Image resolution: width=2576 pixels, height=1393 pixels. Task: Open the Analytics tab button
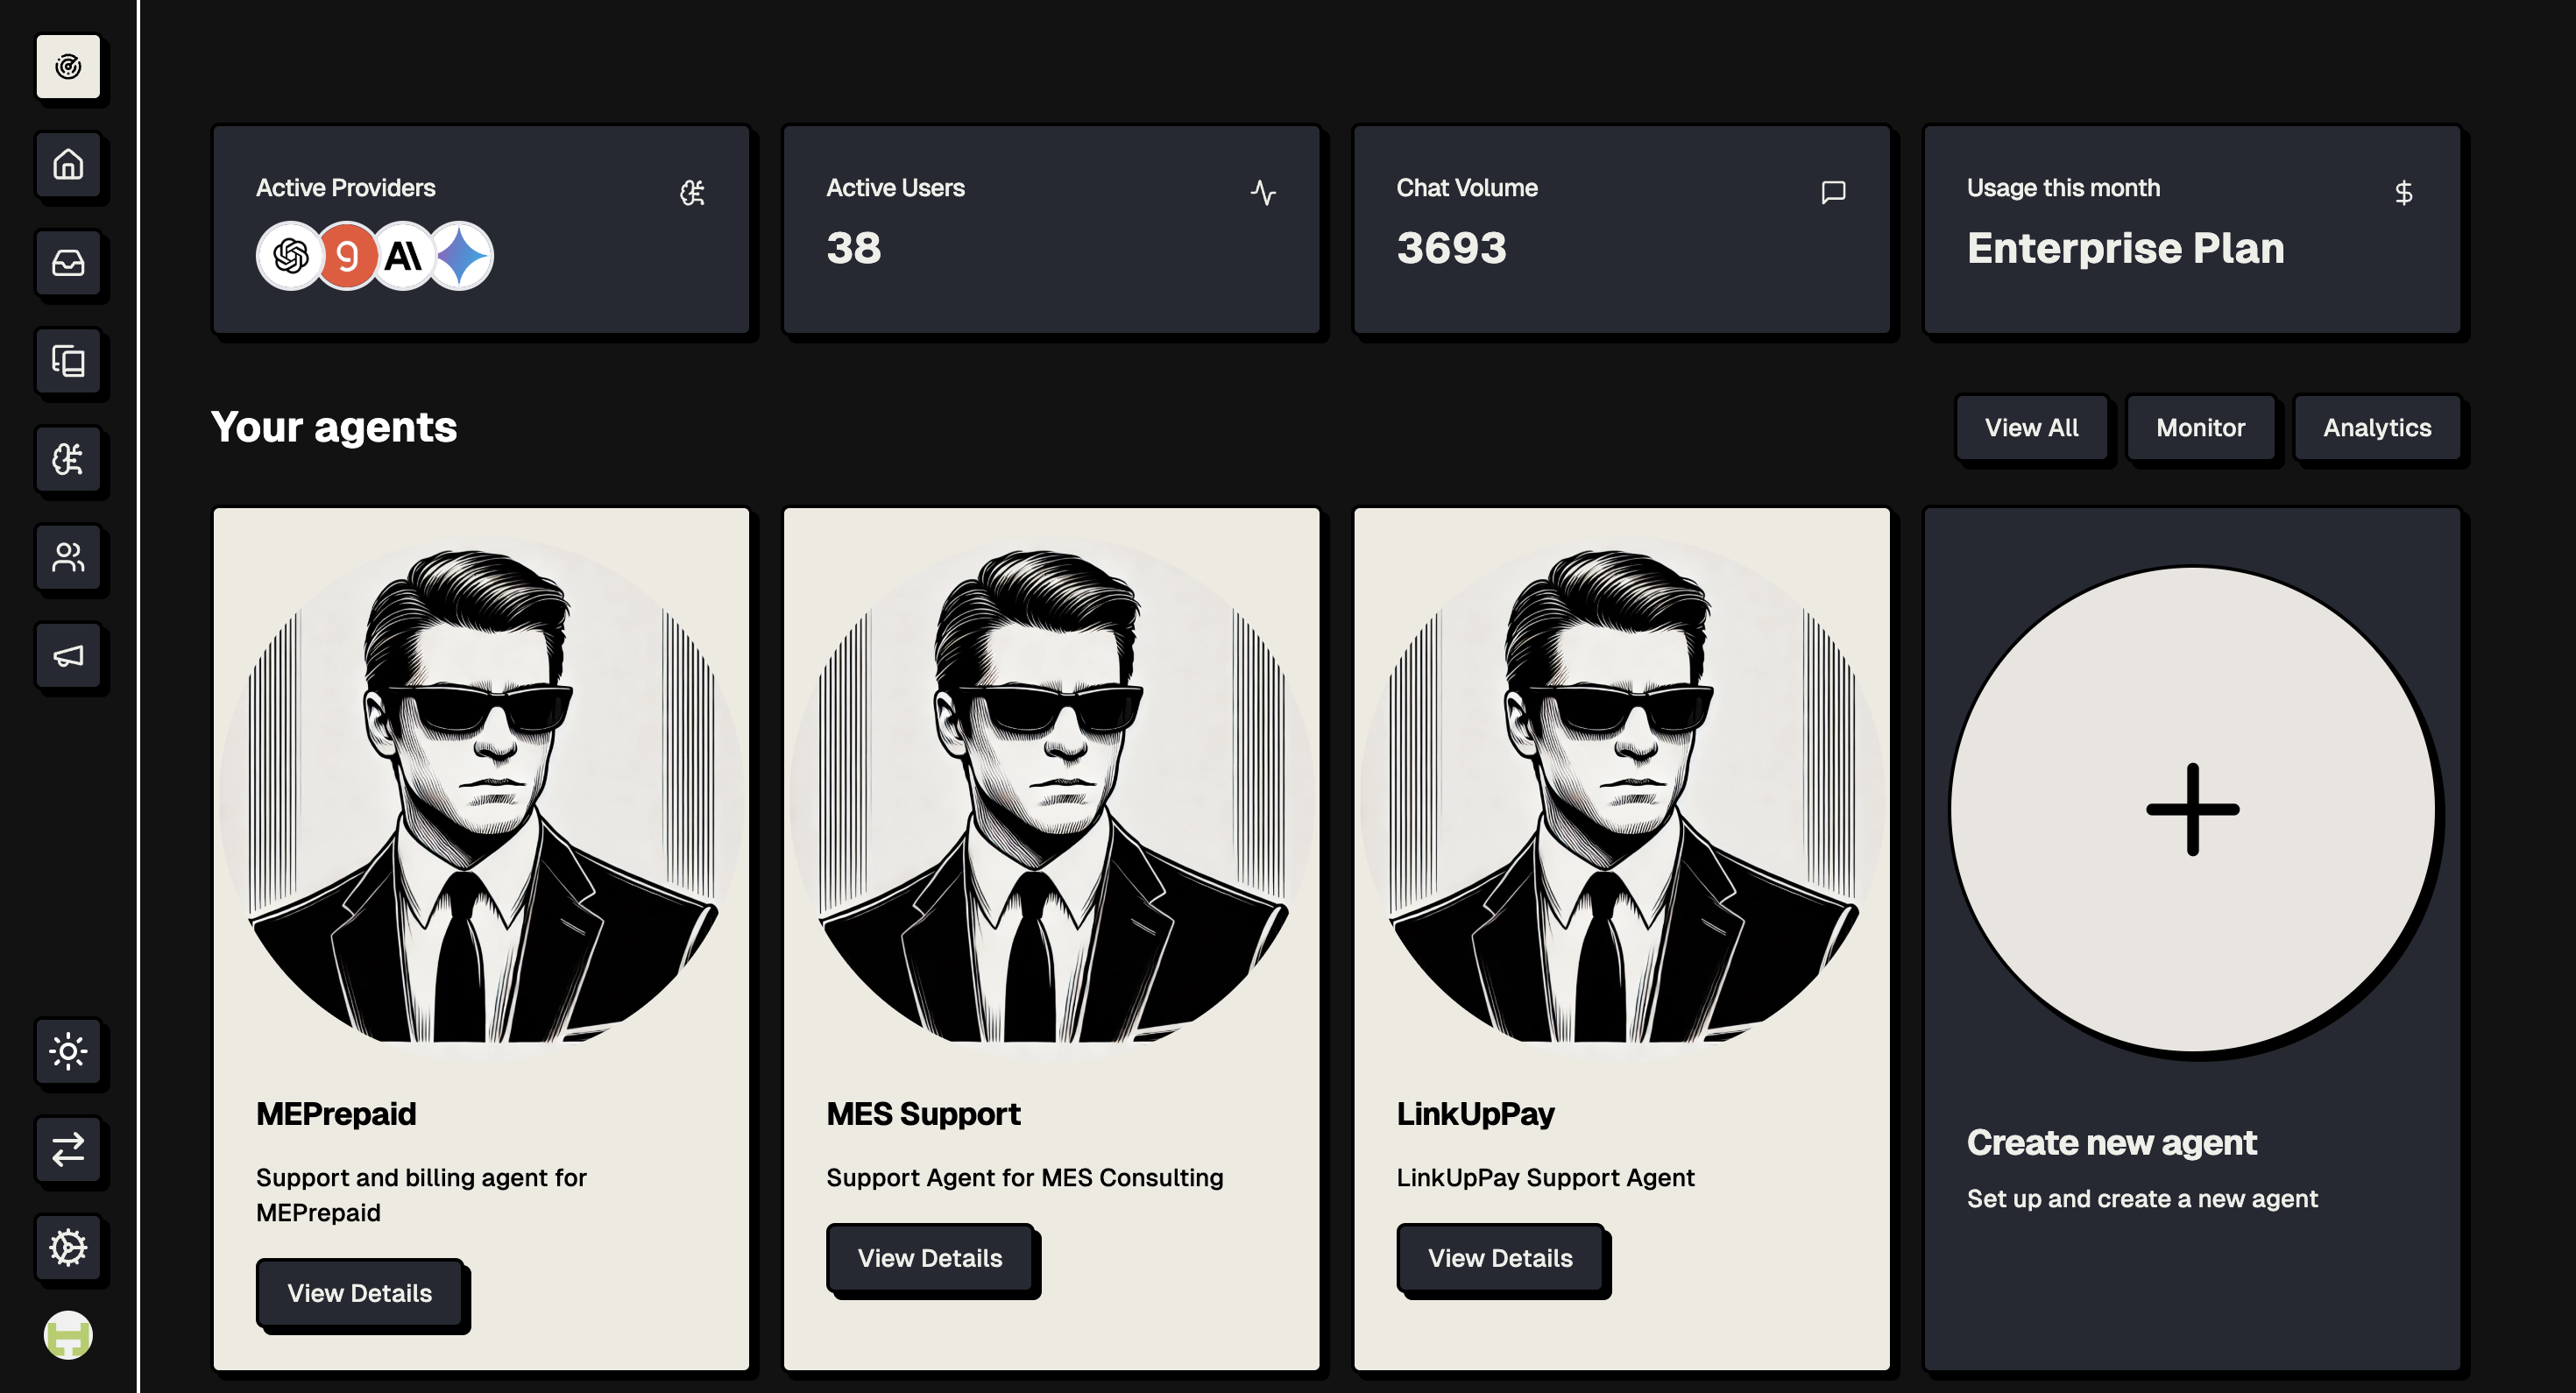tap(2376, 428)
